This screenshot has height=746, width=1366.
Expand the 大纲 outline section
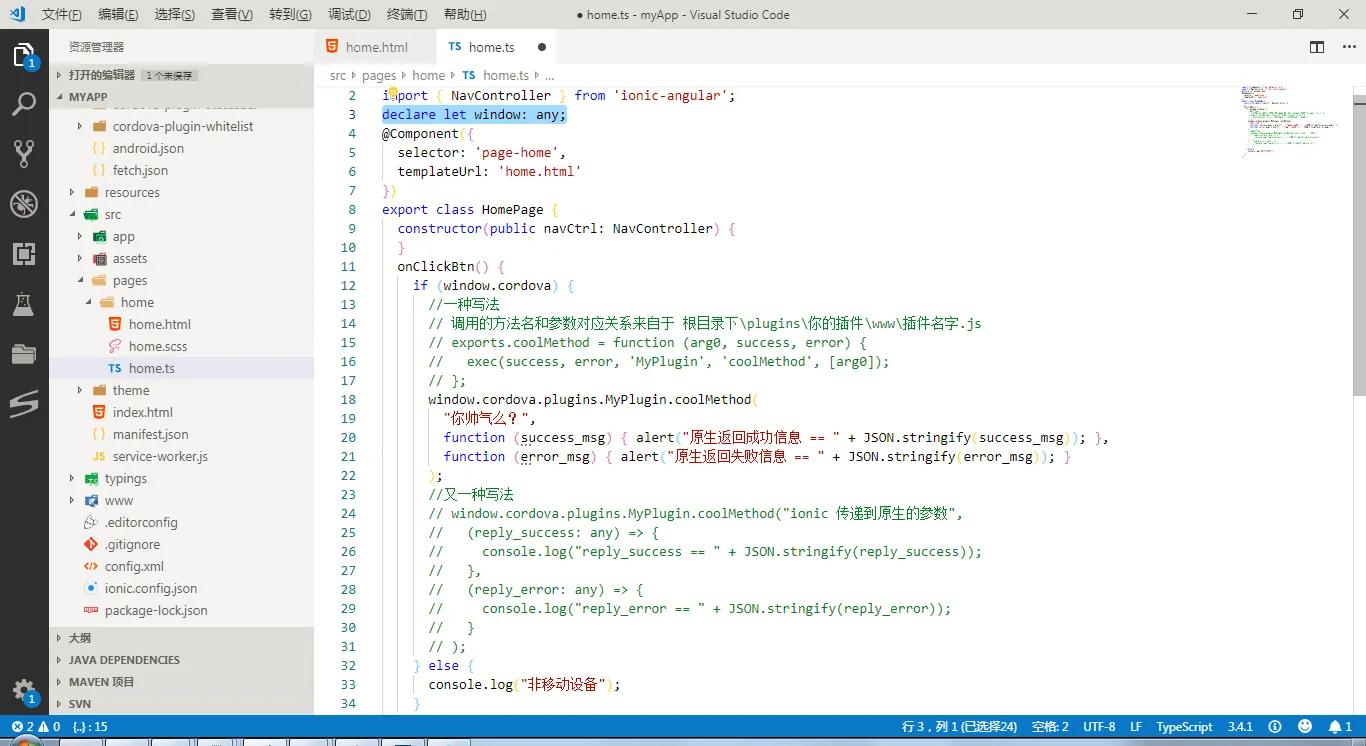click(182, 638)
